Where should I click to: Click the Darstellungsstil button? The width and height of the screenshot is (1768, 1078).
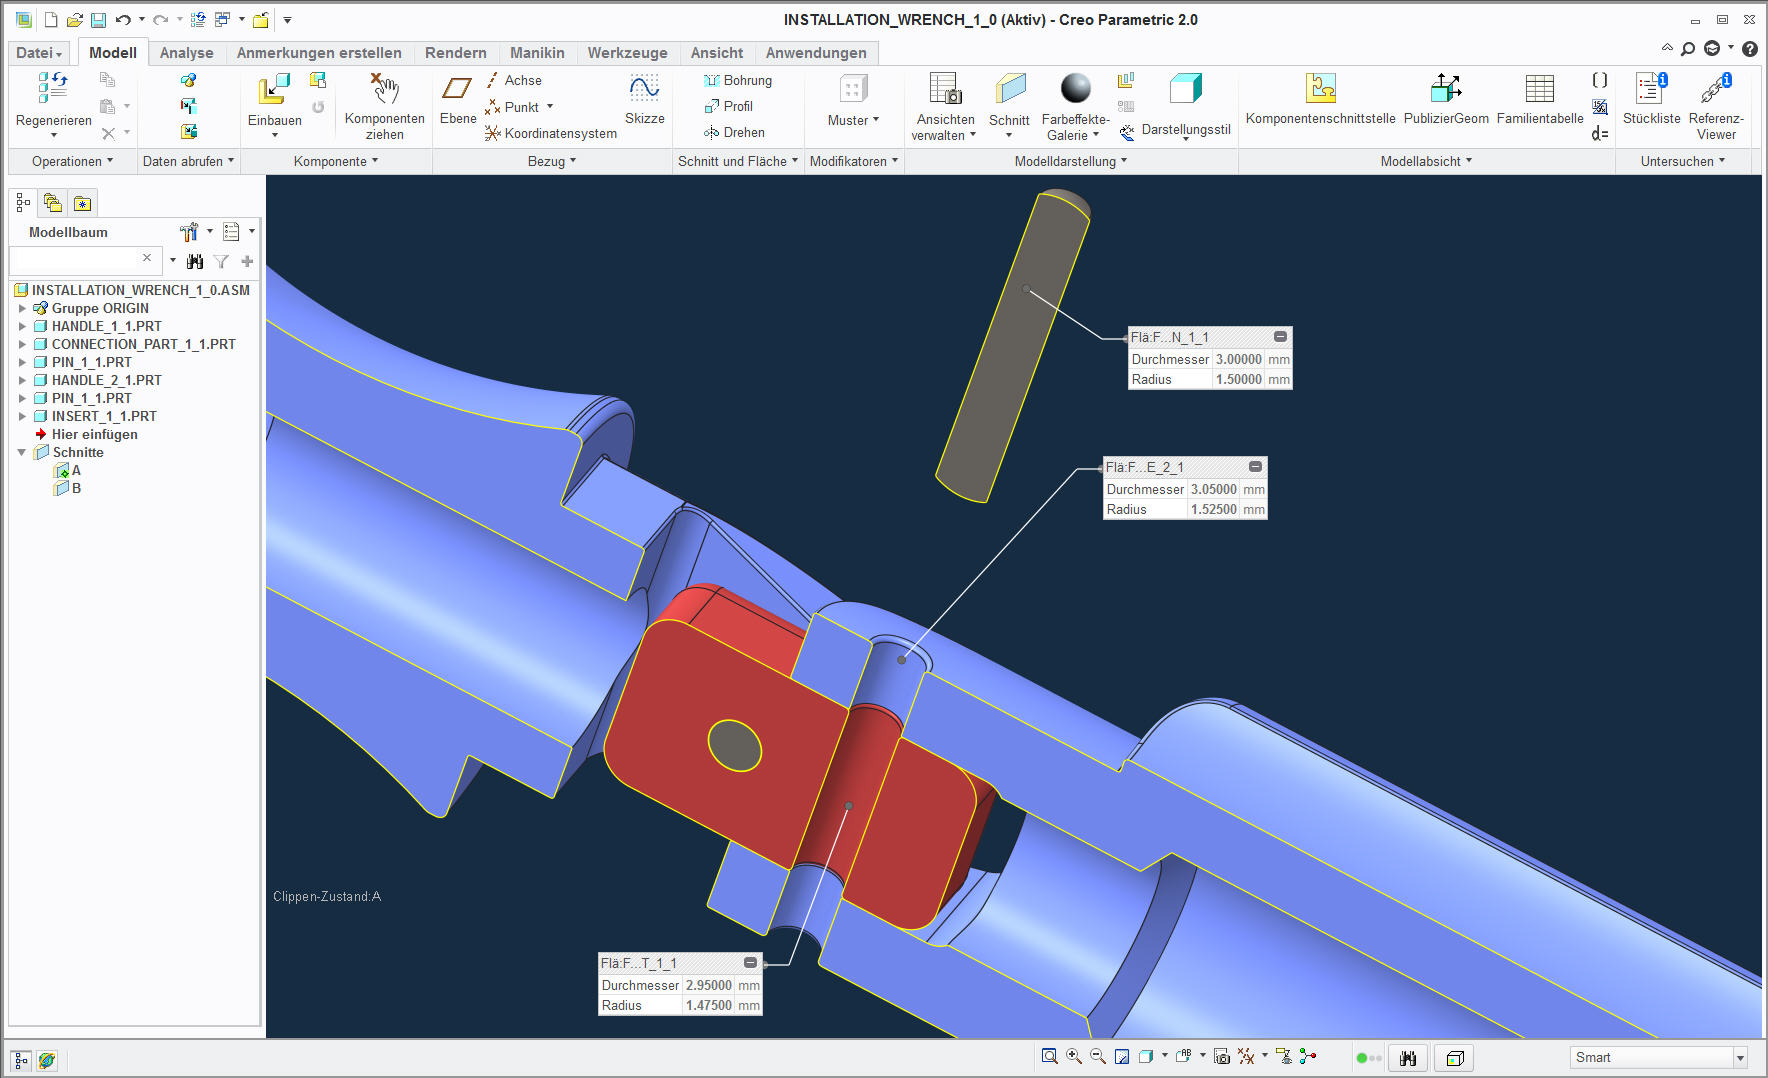click(1186, 105)
